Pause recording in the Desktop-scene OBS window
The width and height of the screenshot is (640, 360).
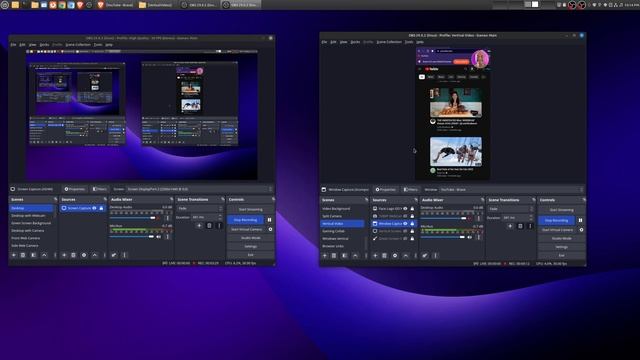pos(269,220)
